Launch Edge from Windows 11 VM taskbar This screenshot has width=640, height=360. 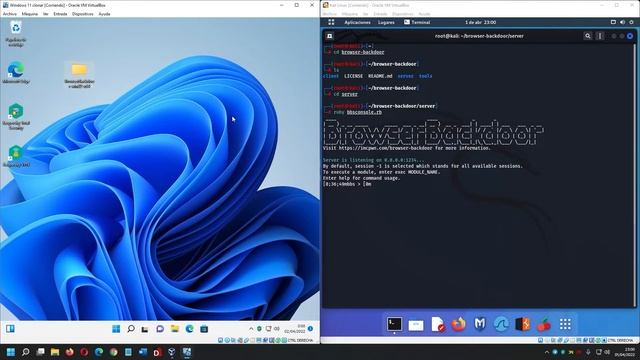pos(189,329)
